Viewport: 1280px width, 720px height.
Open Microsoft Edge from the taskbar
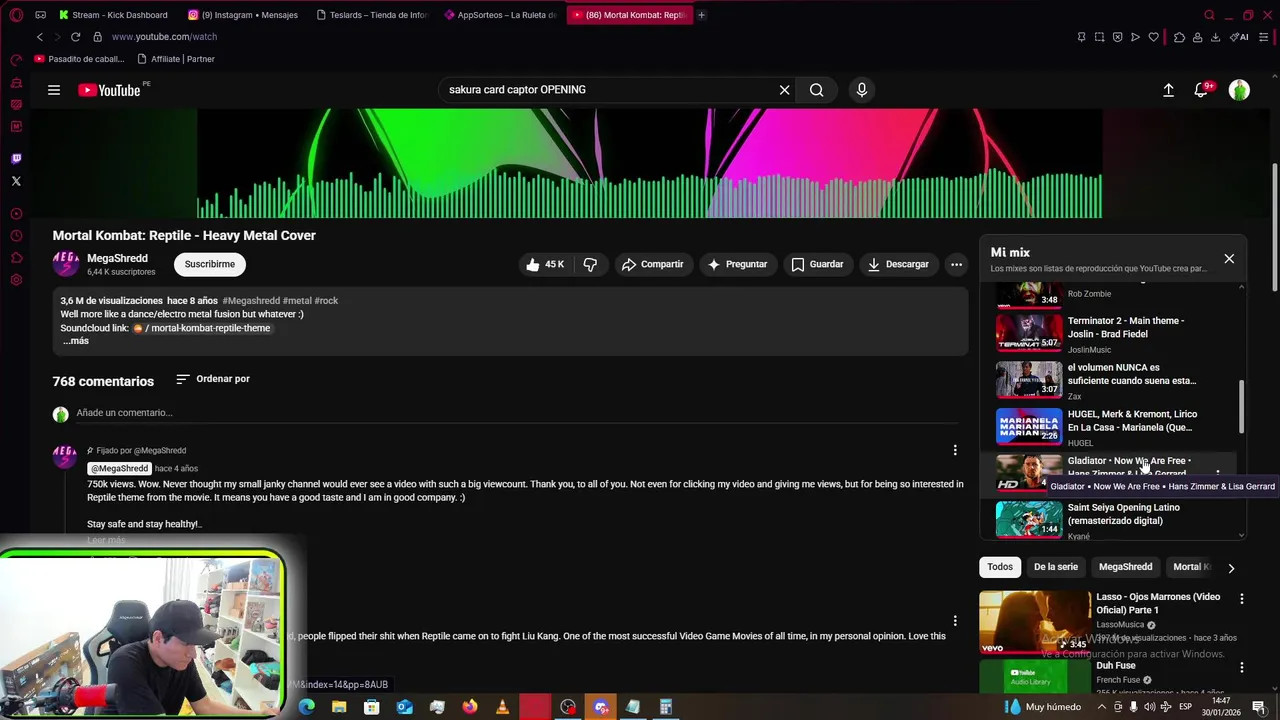[306, 707]
